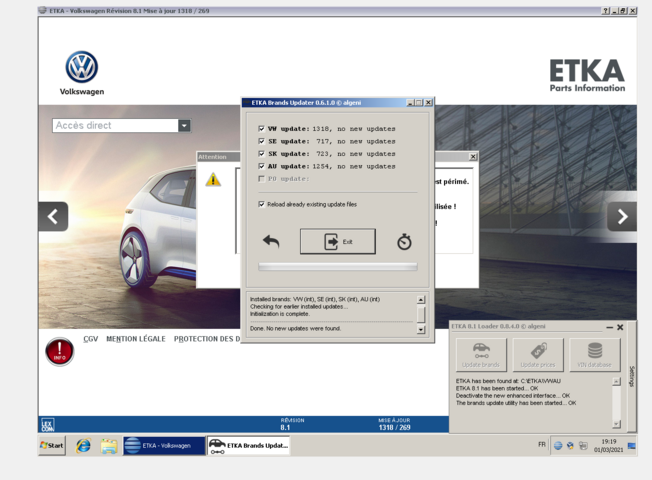This screenshot has height=480, width=652.
Task: Click the FR language indicator
Action: [541, 445]
